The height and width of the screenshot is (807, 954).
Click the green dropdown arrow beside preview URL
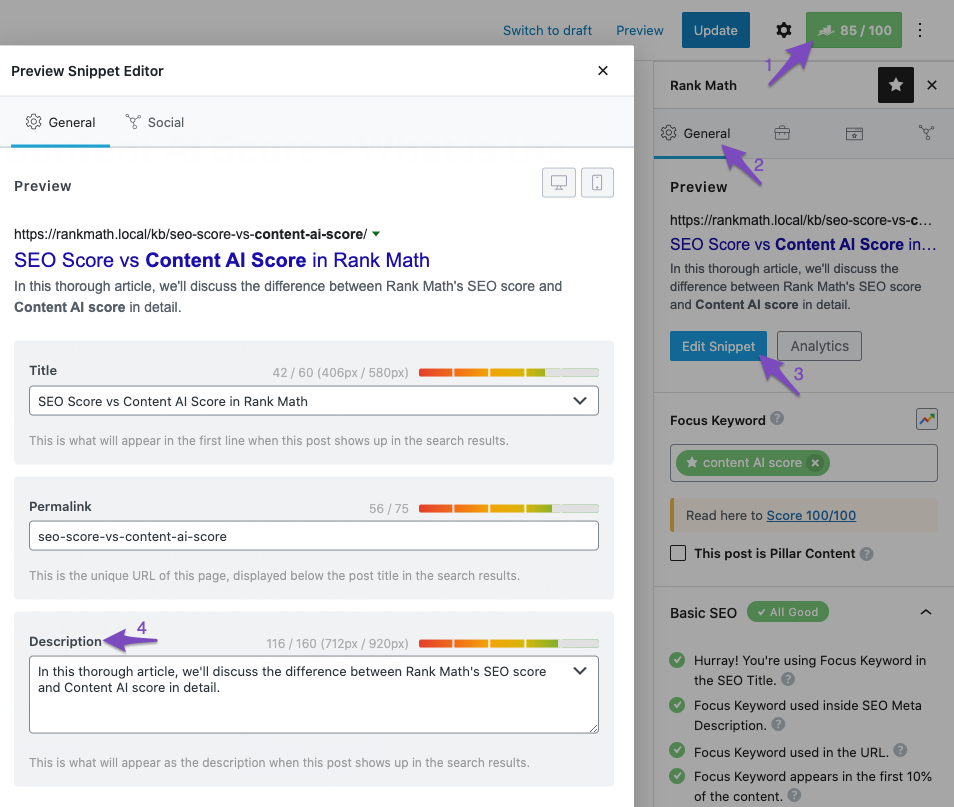376,234
